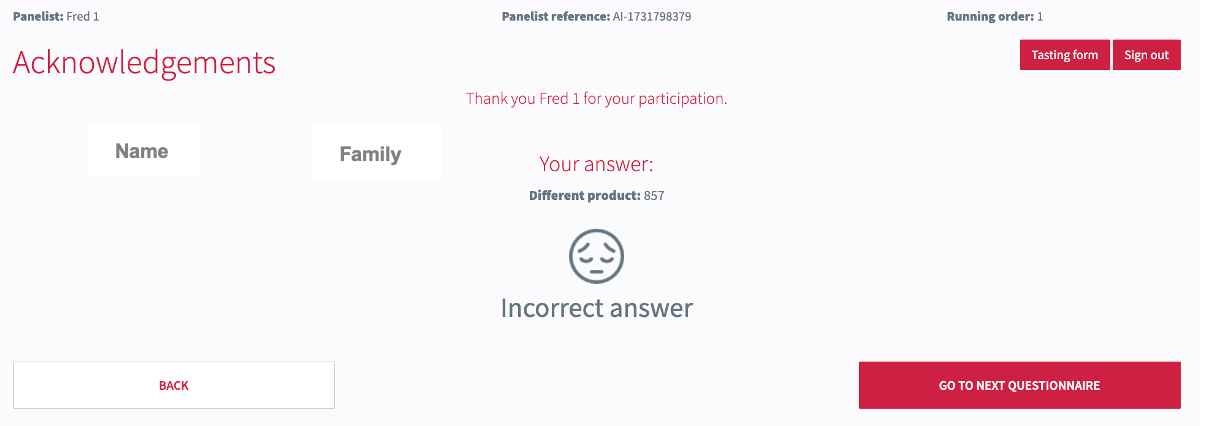Click panelist name 'Fred 1' in header
This screenshot has height=426, width=1210.
(83, 17)
